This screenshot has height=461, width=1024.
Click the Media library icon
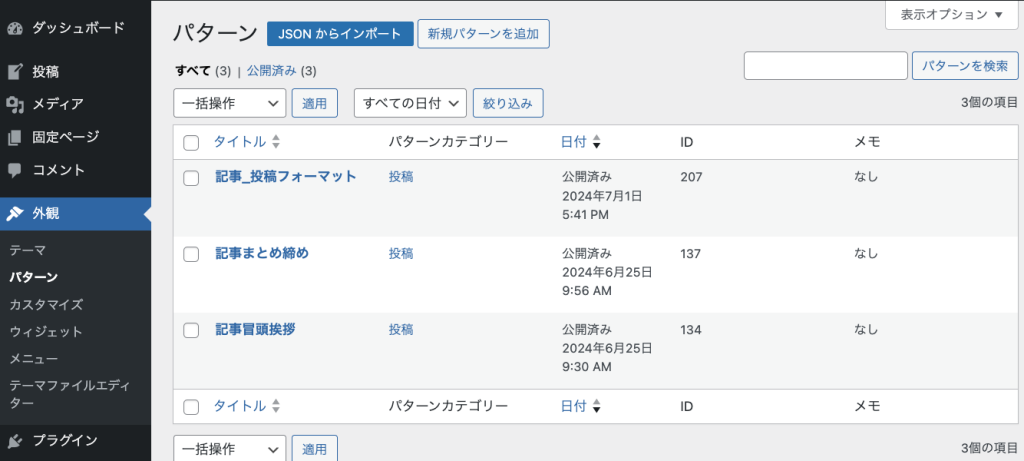coord(15,104)
